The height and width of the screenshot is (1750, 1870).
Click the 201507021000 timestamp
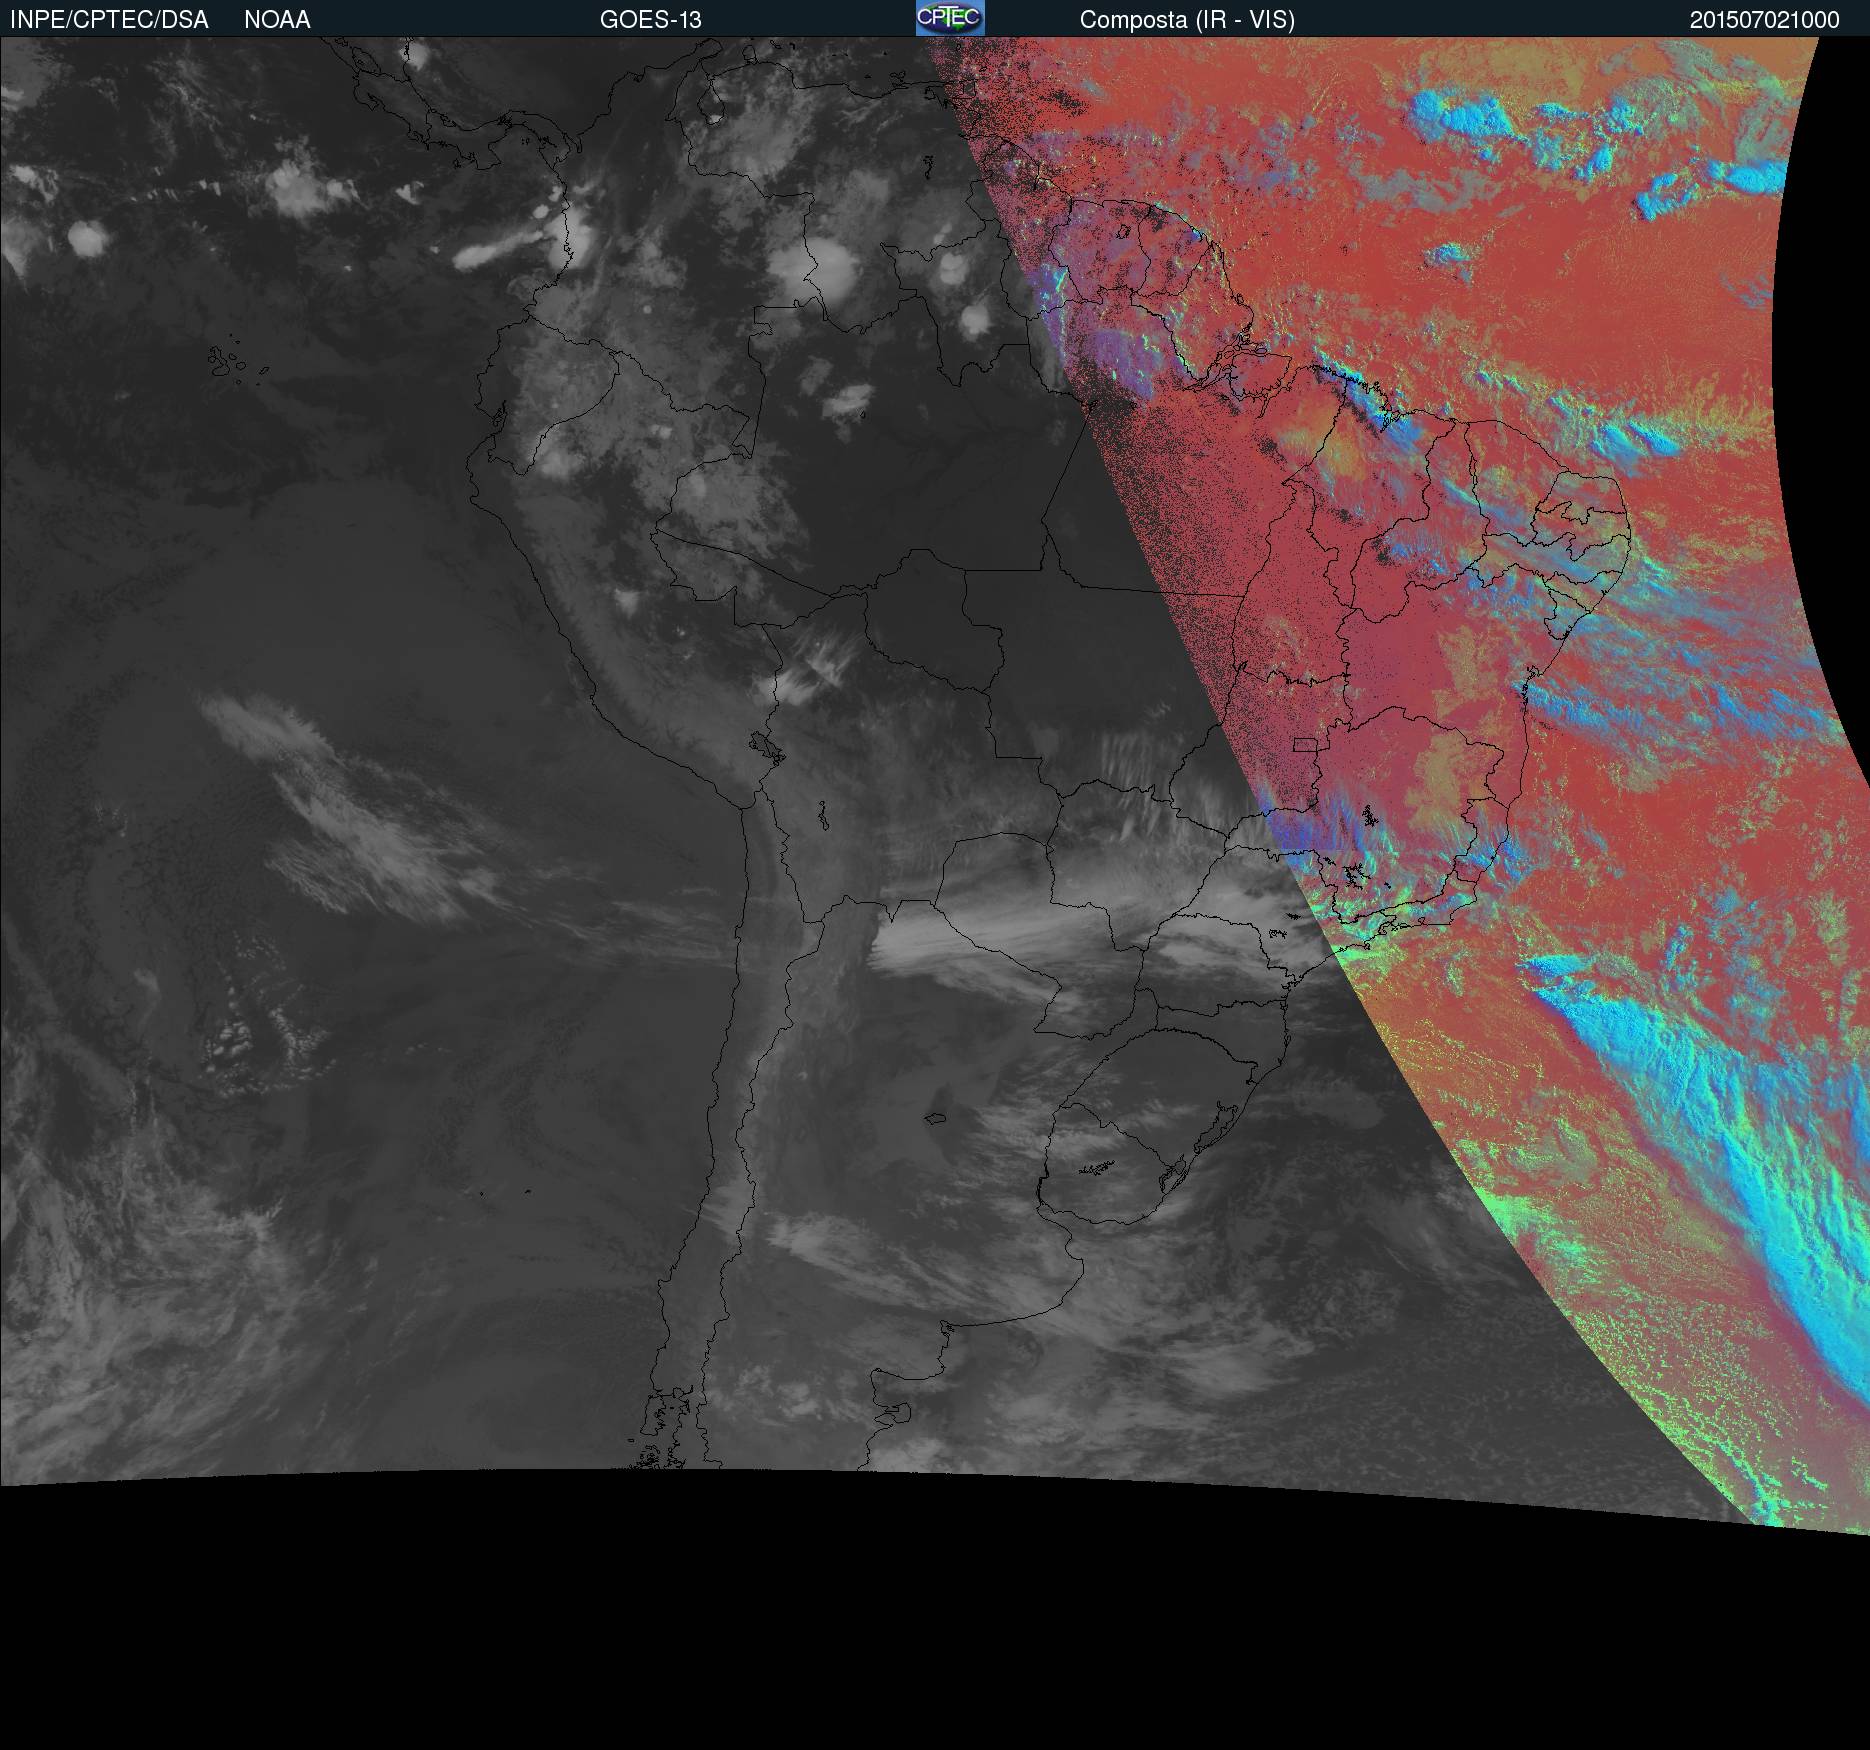click(1765, 20)
